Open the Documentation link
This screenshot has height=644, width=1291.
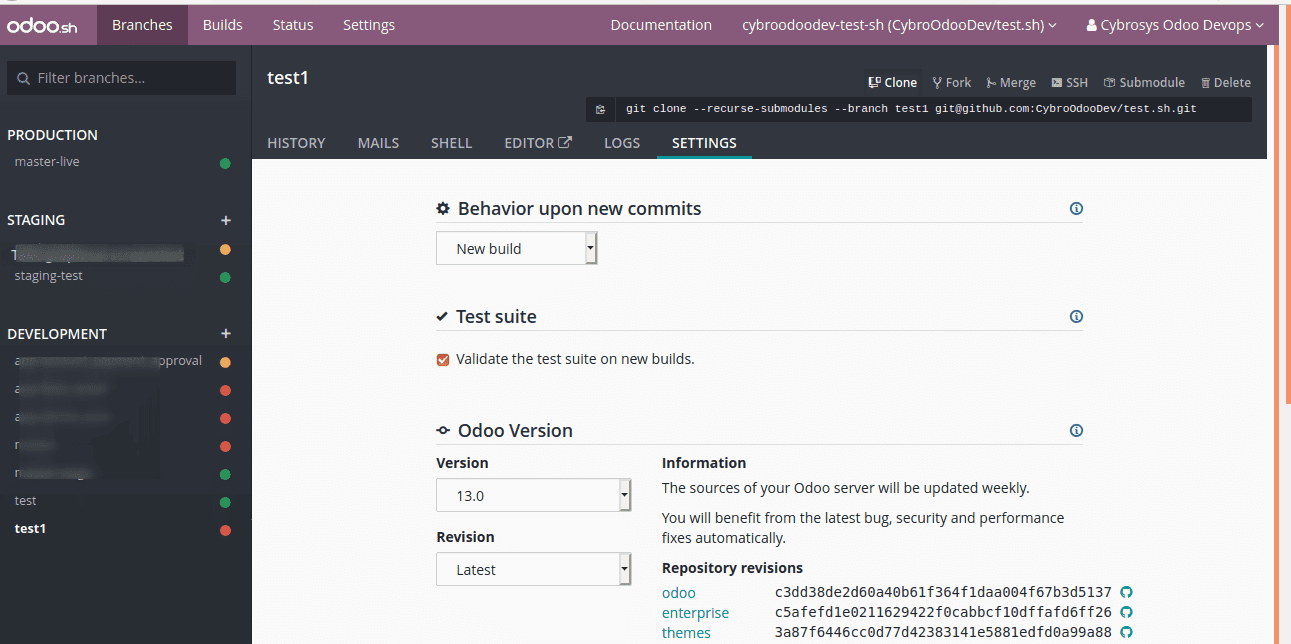coord(661,25)
